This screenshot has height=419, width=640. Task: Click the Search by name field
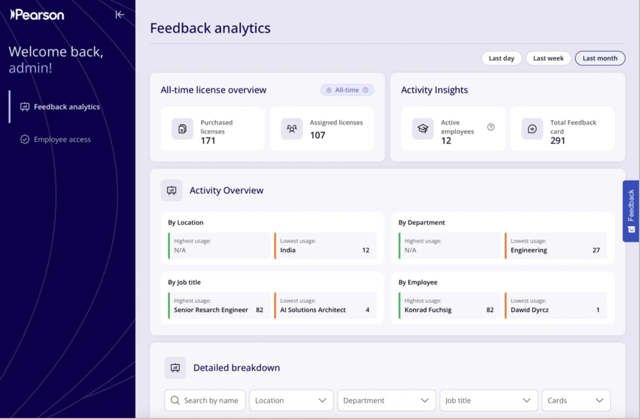point(205,400)
